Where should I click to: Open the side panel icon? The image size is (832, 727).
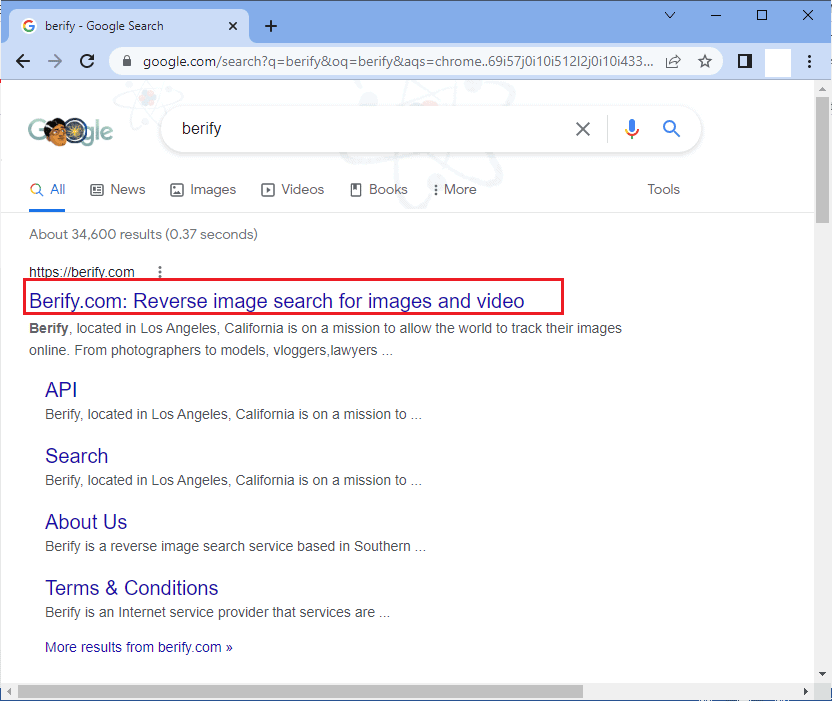click(744, 61)
